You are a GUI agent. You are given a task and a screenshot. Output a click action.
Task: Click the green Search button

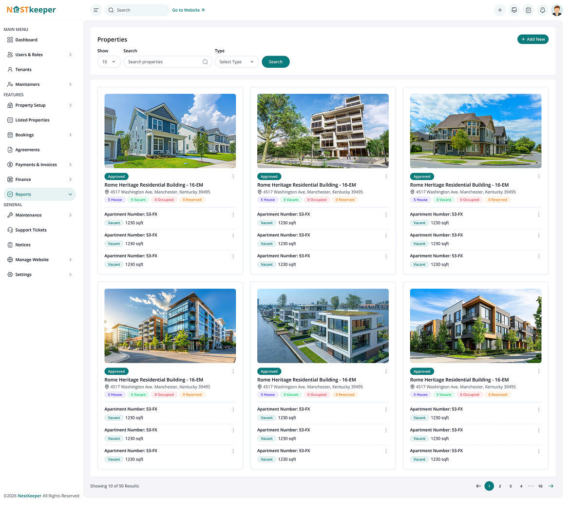(276, 62)
